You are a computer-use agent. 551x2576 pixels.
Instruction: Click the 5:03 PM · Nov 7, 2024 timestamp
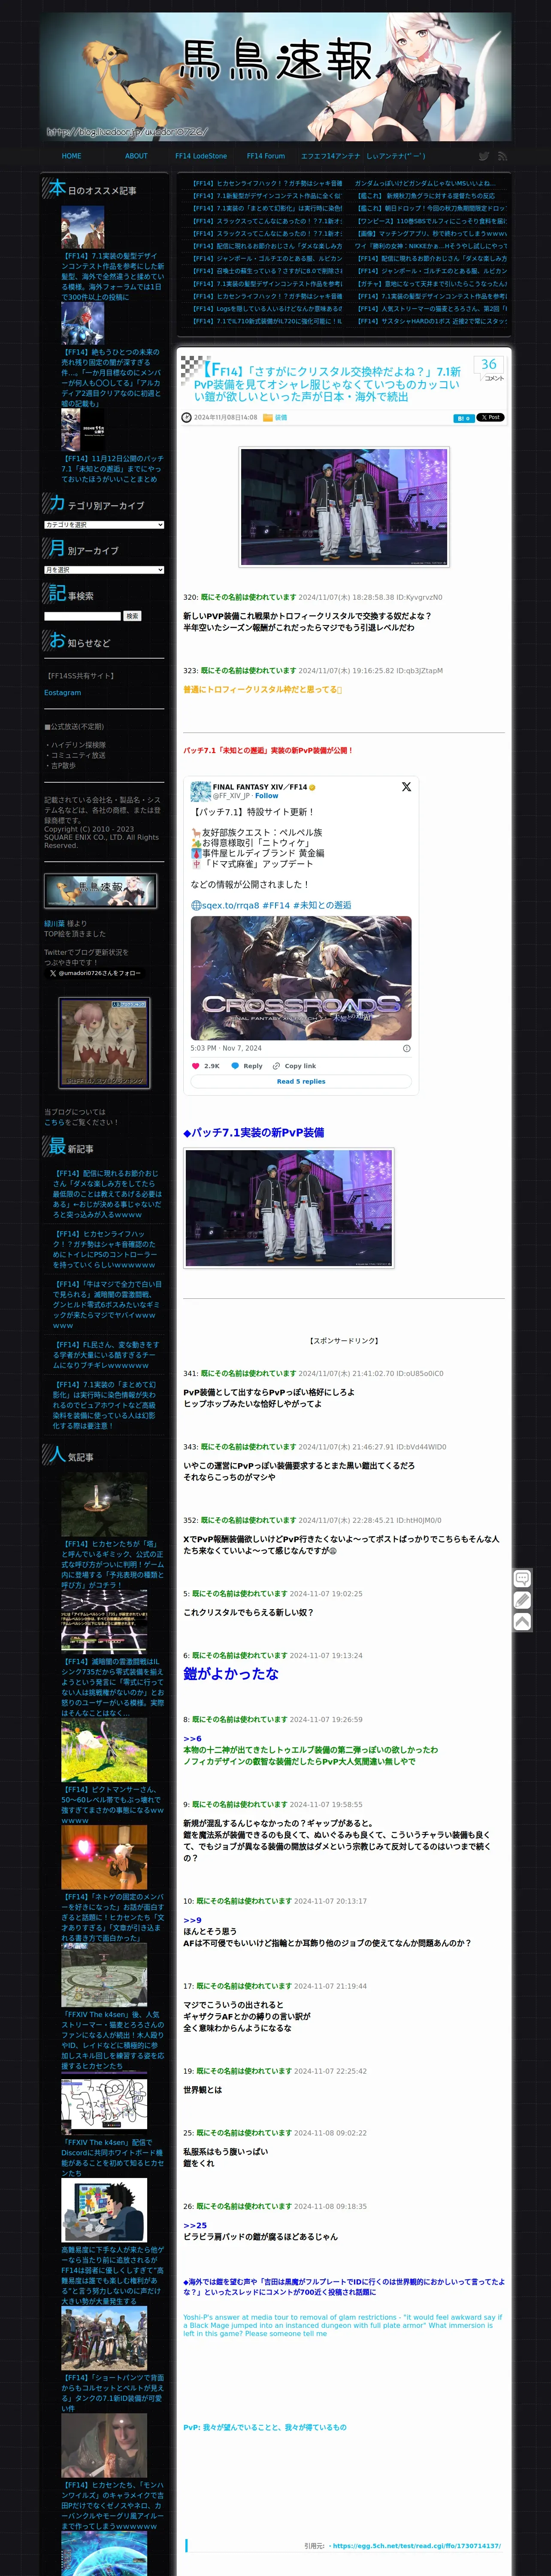click(x=226, y=1048)
